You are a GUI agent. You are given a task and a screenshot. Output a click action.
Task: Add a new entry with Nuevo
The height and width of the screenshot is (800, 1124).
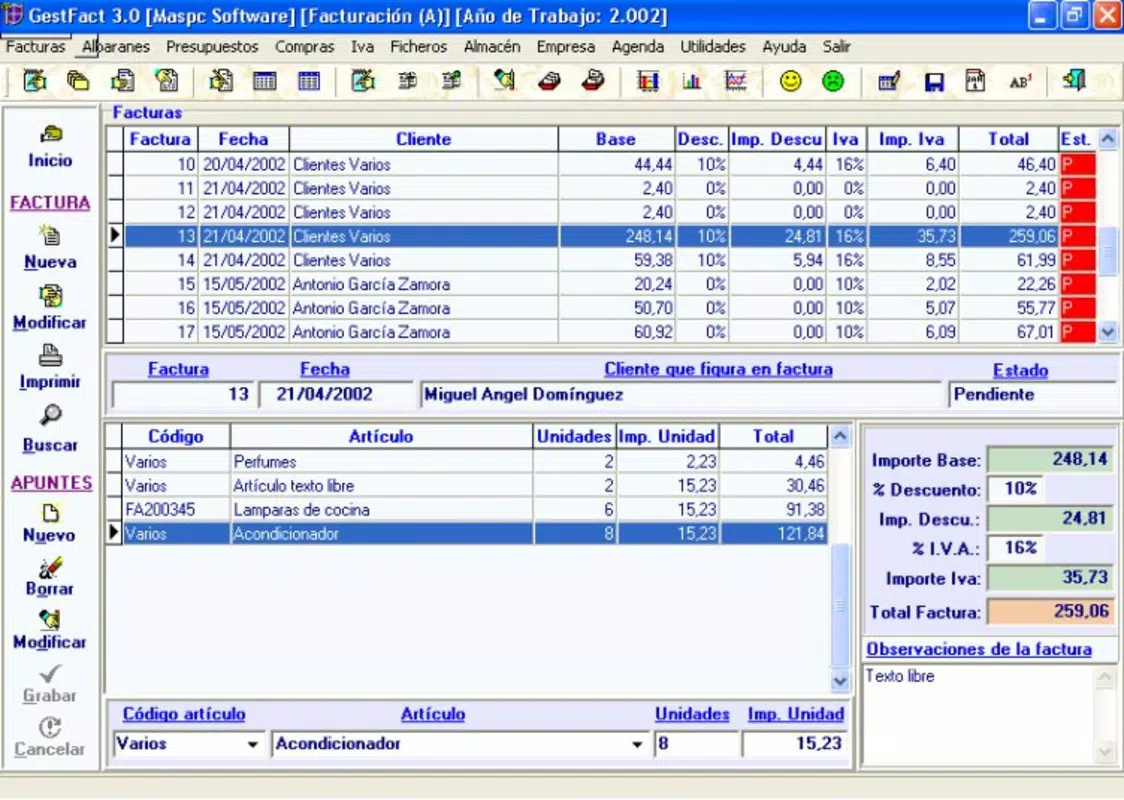50,523
